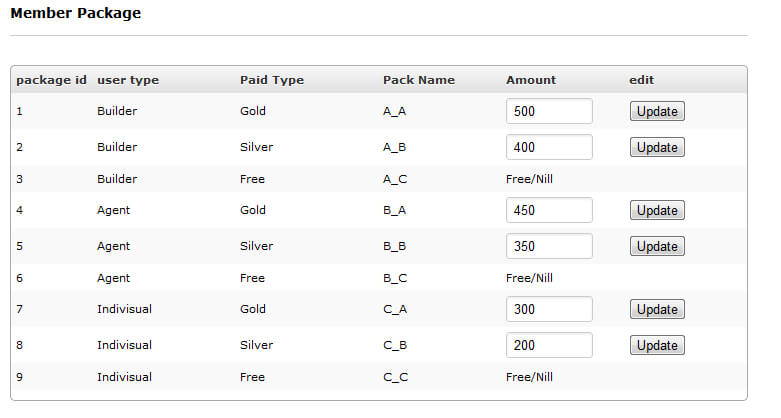This screenshot has width=781, height=418.
Task: Click the "user type" column header
Action: pos(128,80)
